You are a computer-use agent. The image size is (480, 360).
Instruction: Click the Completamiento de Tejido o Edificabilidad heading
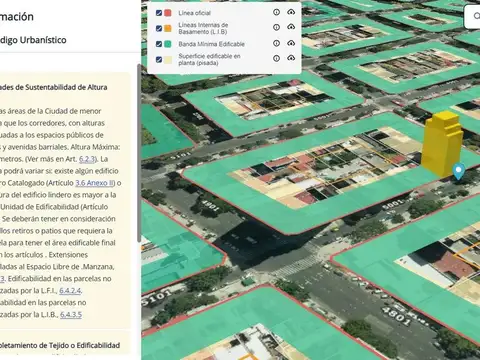pos(60,345)
